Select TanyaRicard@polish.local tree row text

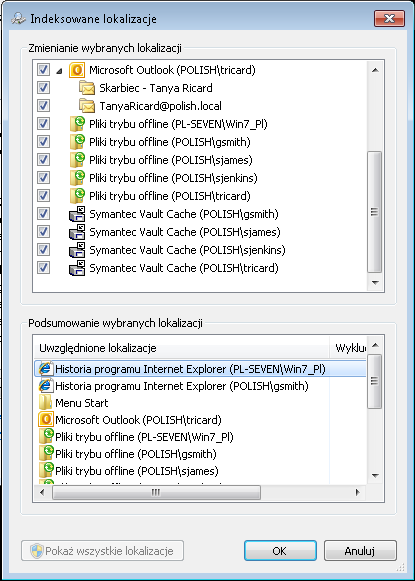(x=160, y=106)
